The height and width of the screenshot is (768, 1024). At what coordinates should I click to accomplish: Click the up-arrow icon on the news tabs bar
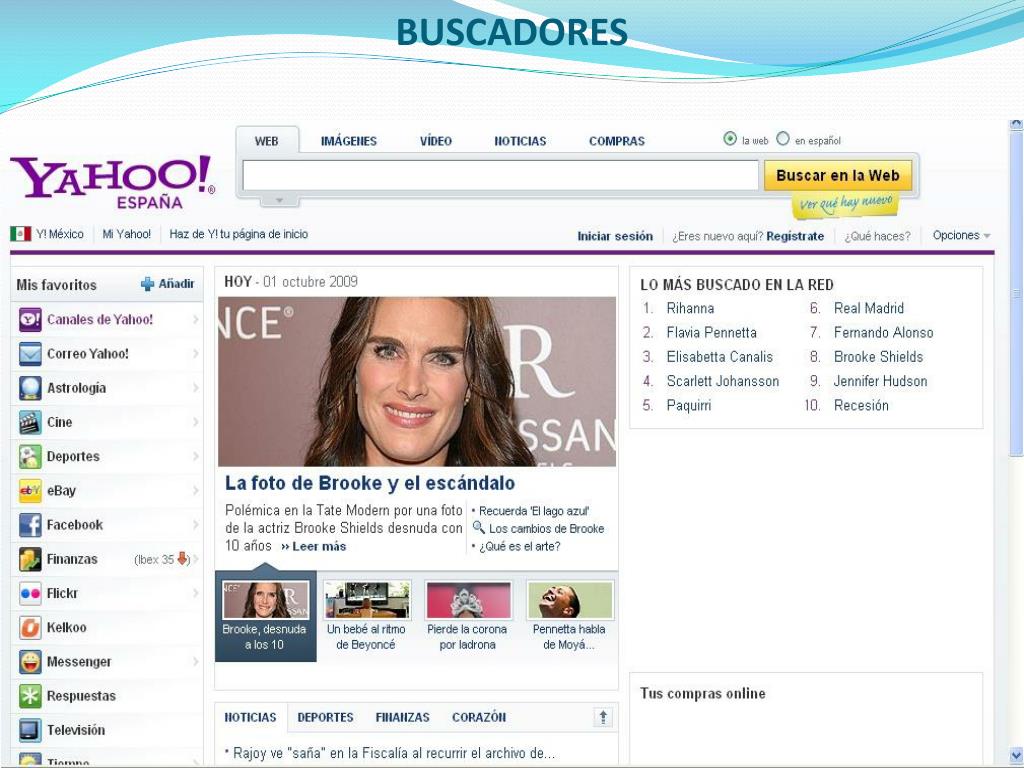(x=603, y=717)
